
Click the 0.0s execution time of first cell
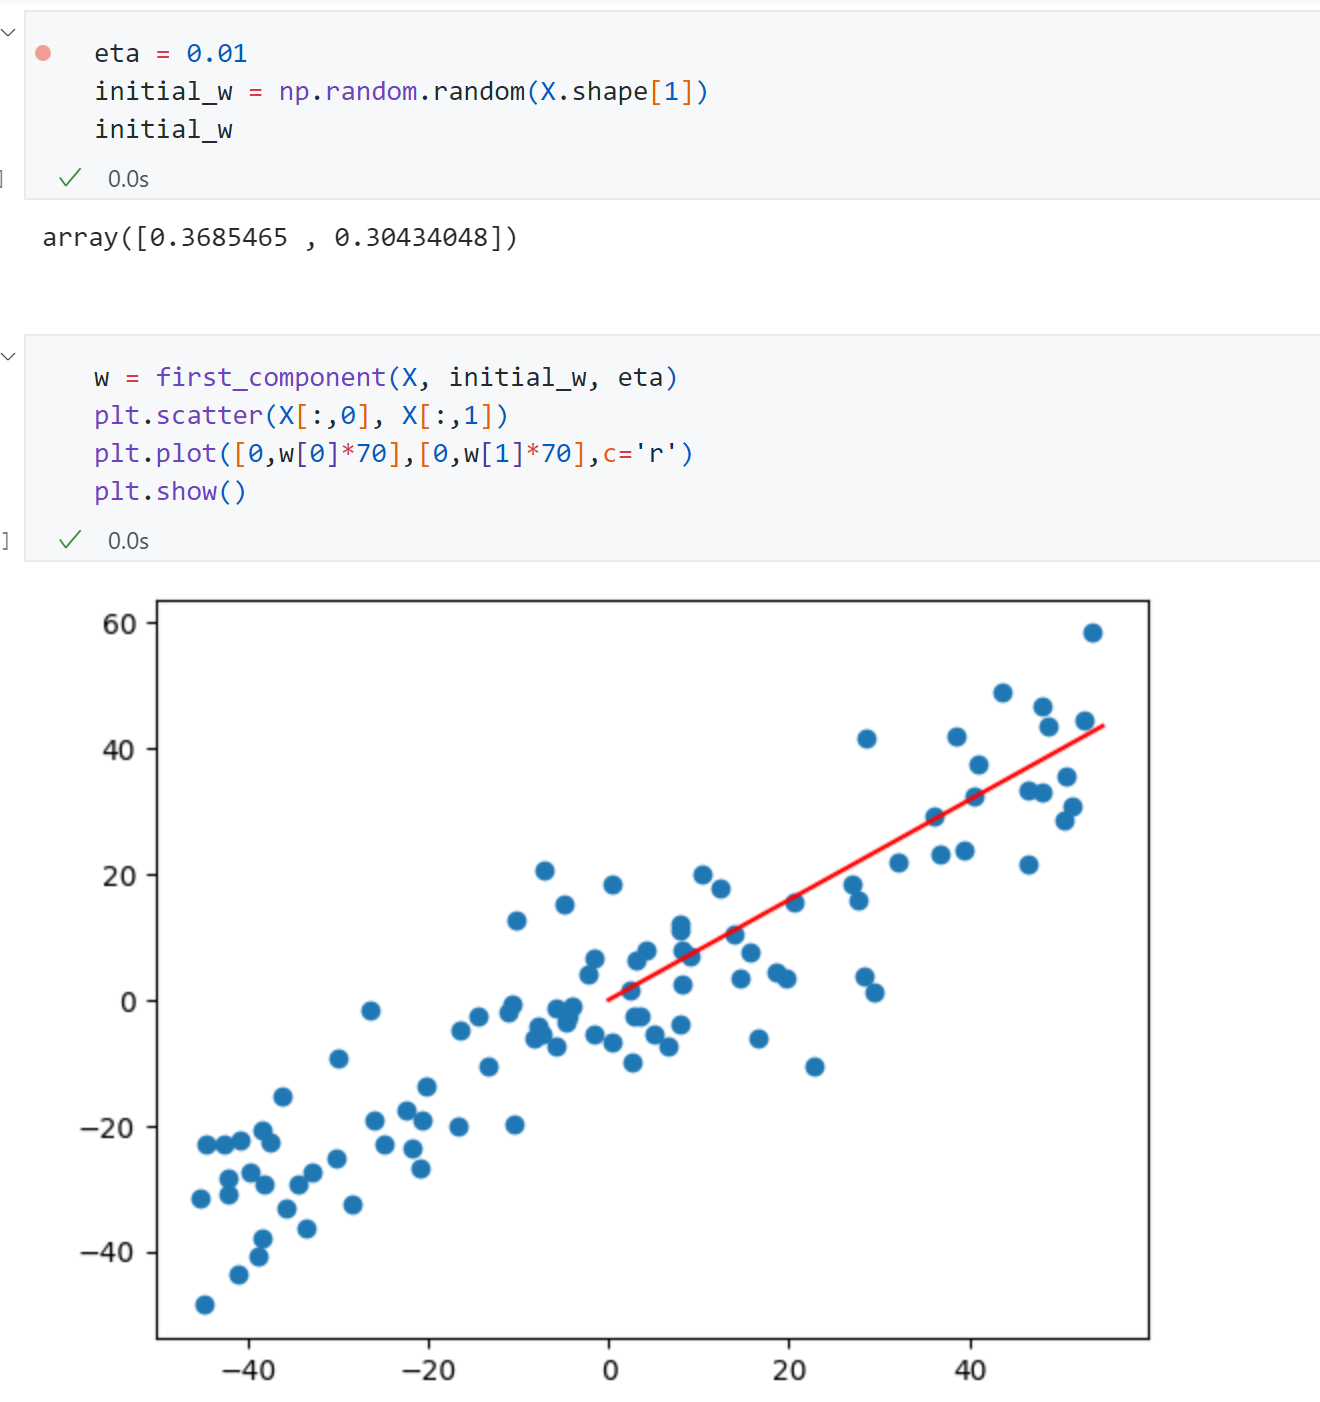[128, 179]
